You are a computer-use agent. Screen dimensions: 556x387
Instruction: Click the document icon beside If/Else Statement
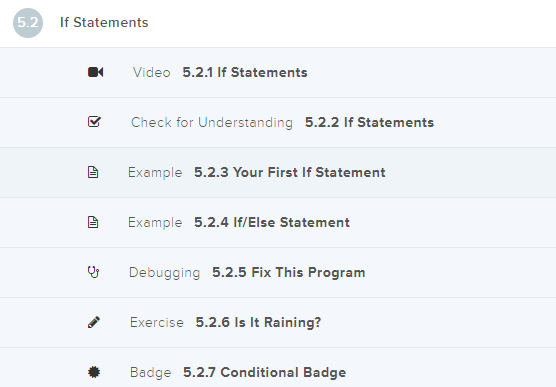pyautogui.click(x=93, y=222)
